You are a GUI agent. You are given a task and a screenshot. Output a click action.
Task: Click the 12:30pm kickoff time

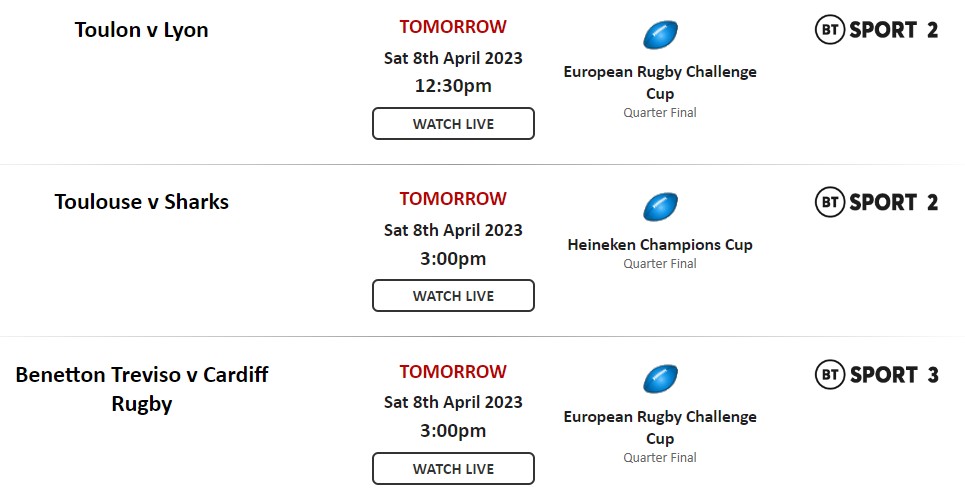[453, 85]
